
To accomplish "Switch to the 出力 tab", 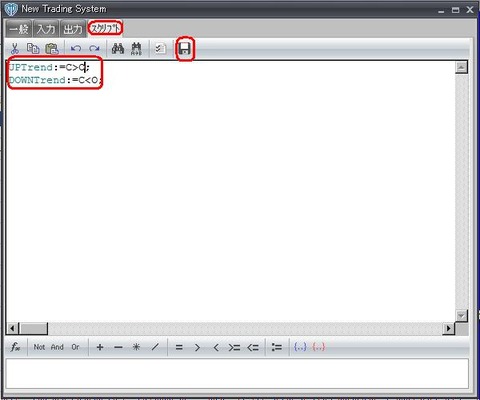I will tap(73, 29).
